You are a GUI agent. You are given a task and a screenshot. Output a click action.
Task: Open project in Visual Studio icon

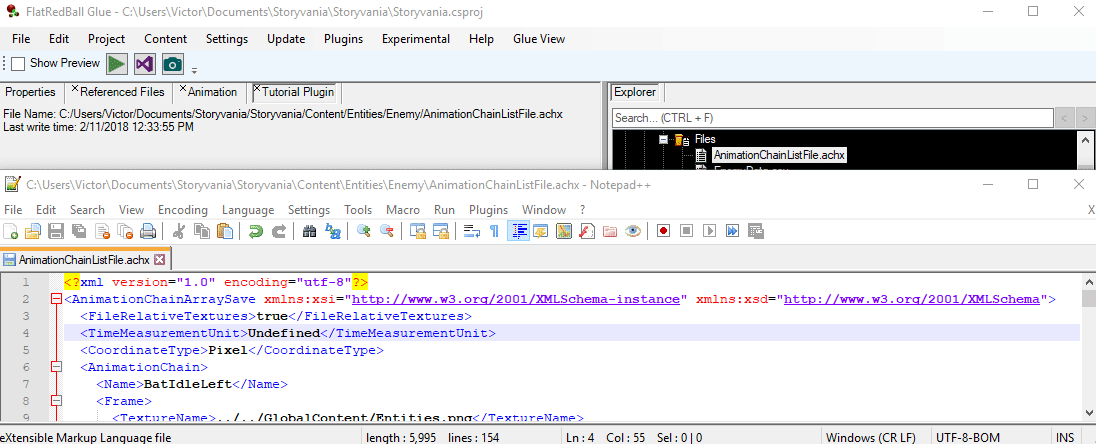(x=145, y=64)
